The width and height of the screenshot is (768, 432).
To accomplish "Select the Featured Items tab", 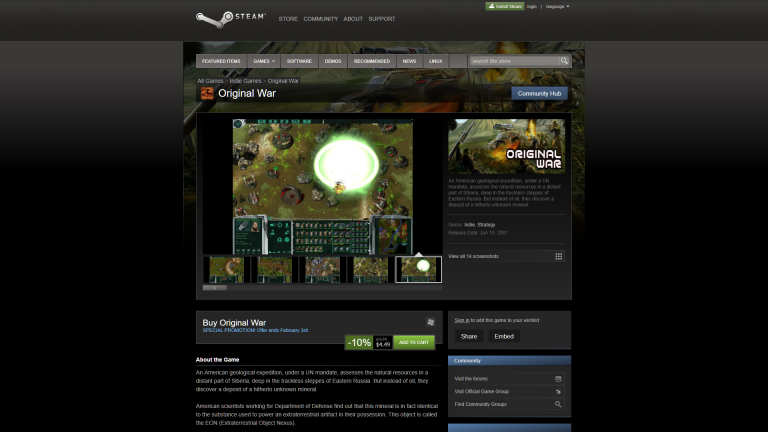I will [221, 61].
